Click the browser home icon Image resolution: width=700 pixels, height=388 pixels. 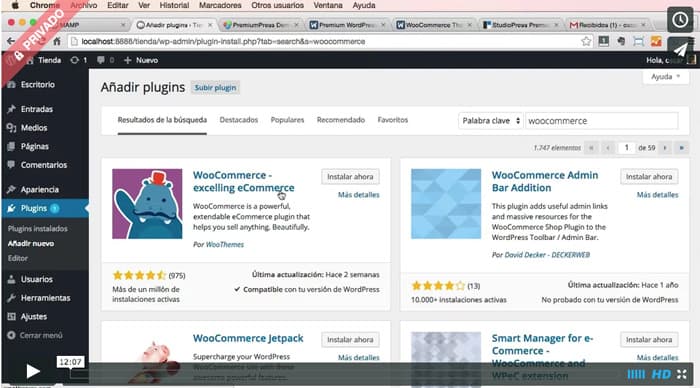(57, 42)
